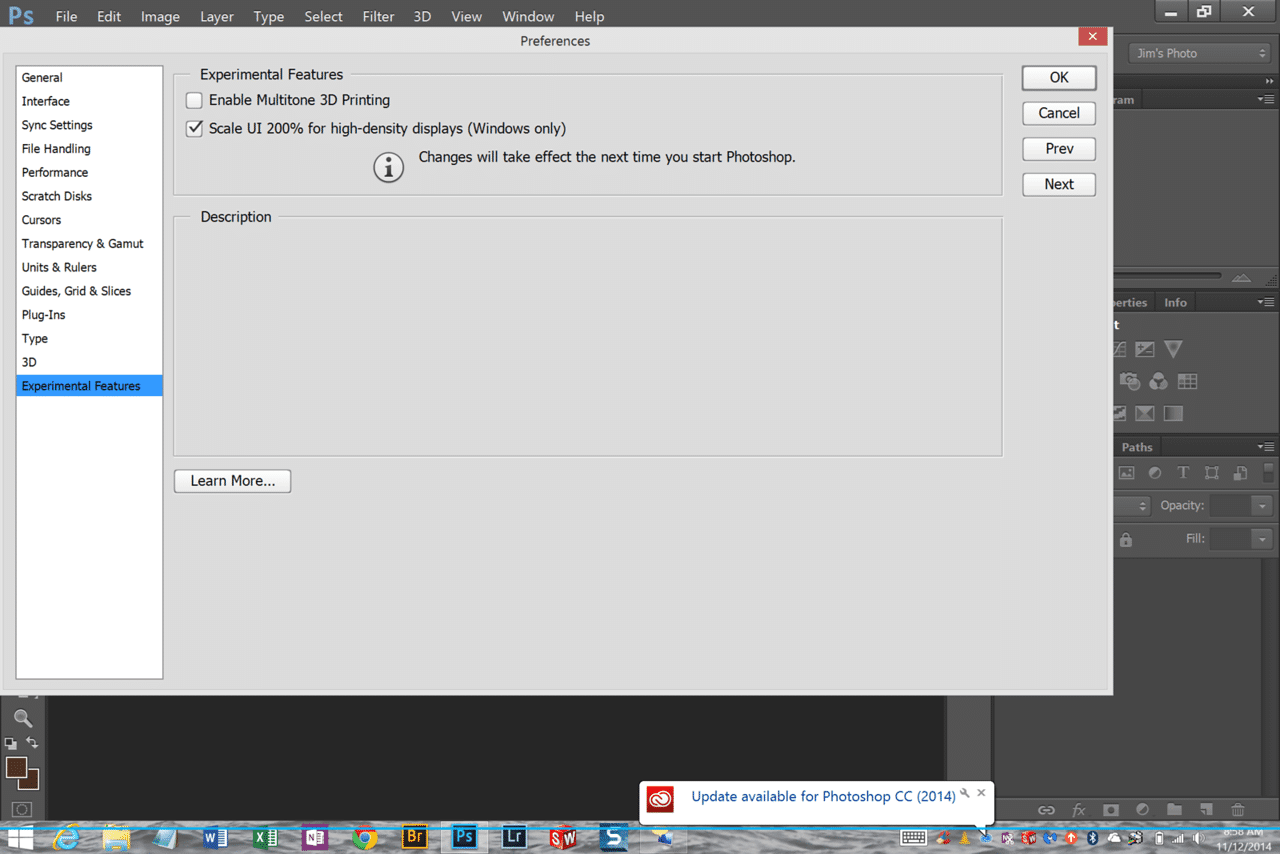
Task: Click the Next button
Action: pos(1059,184)
